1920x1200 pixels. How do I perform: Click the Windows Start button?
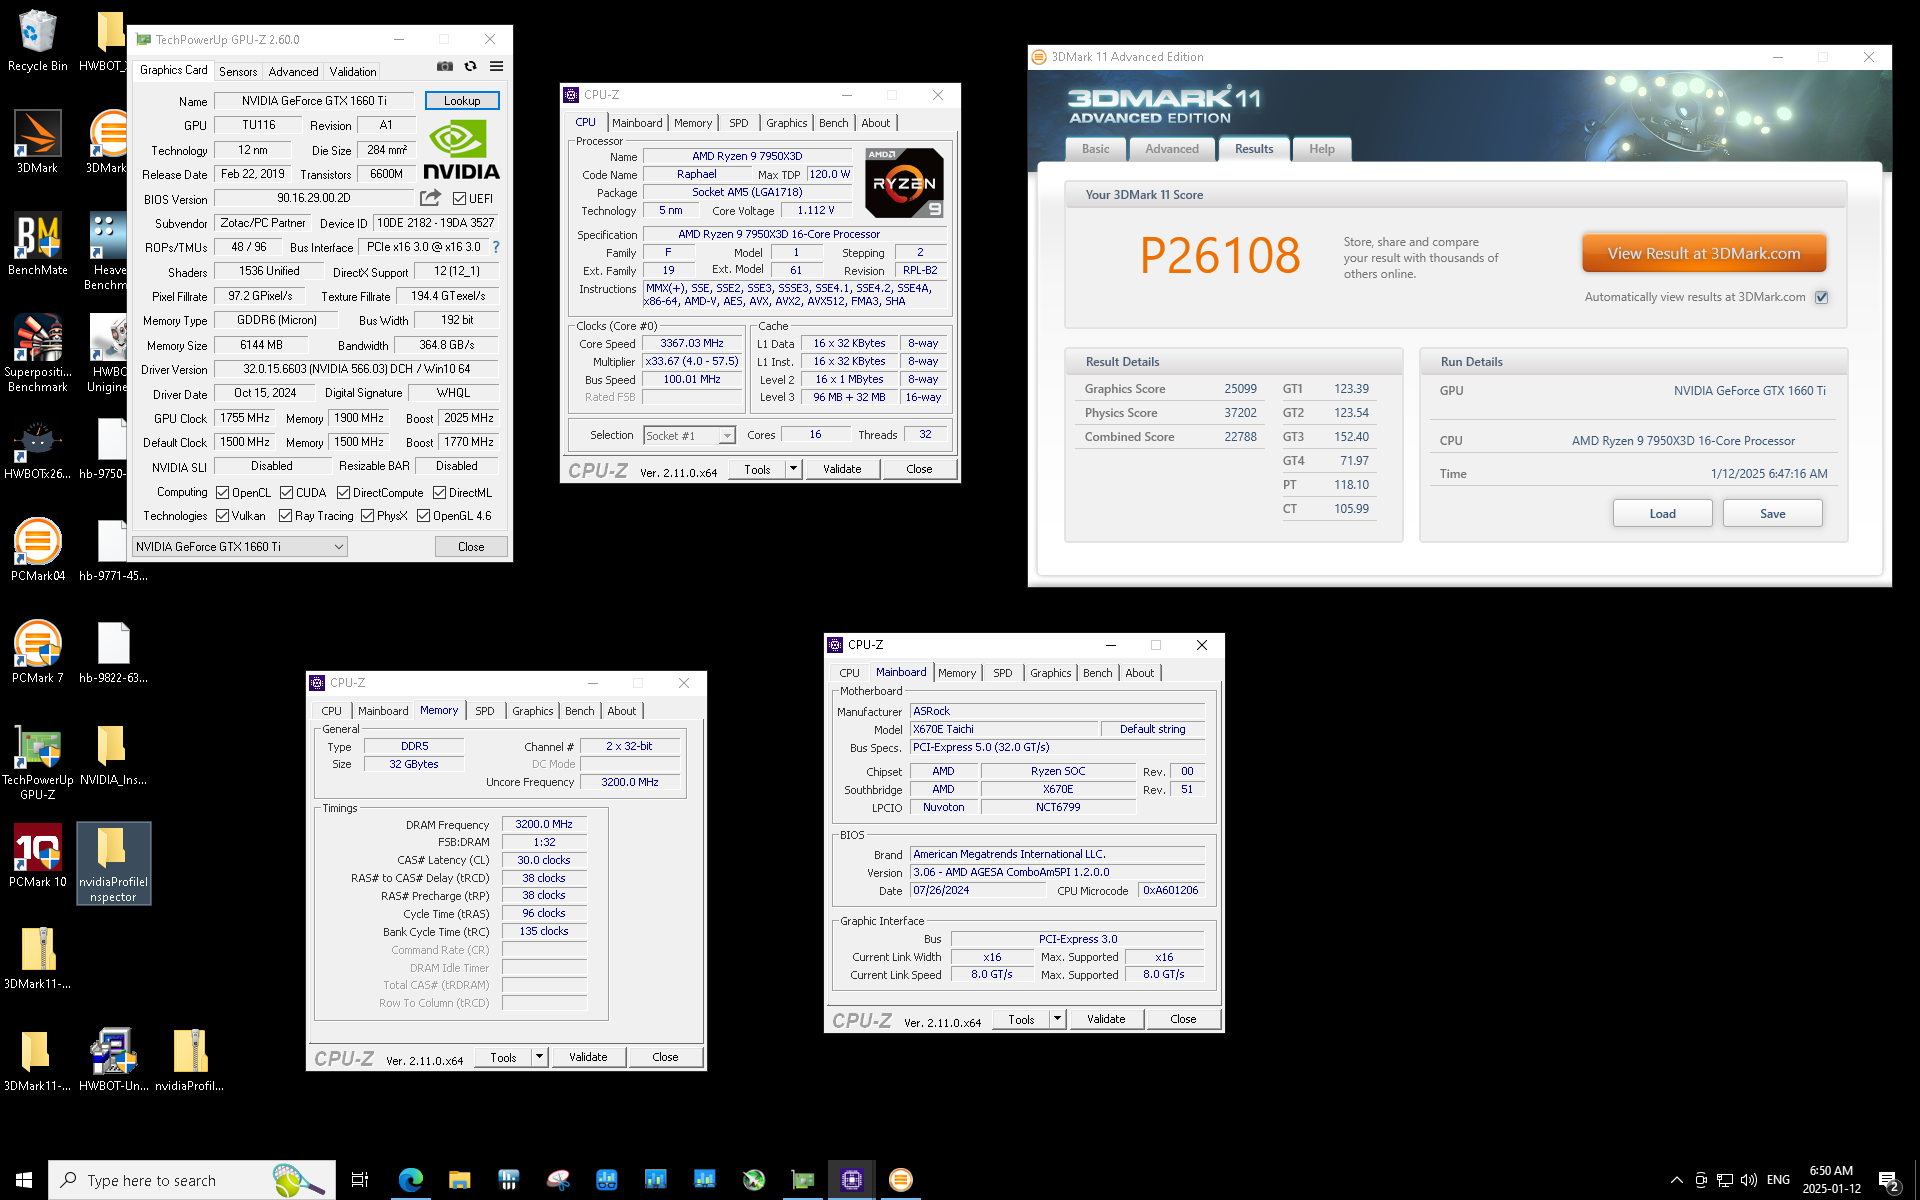click(x=24, y=1180)
